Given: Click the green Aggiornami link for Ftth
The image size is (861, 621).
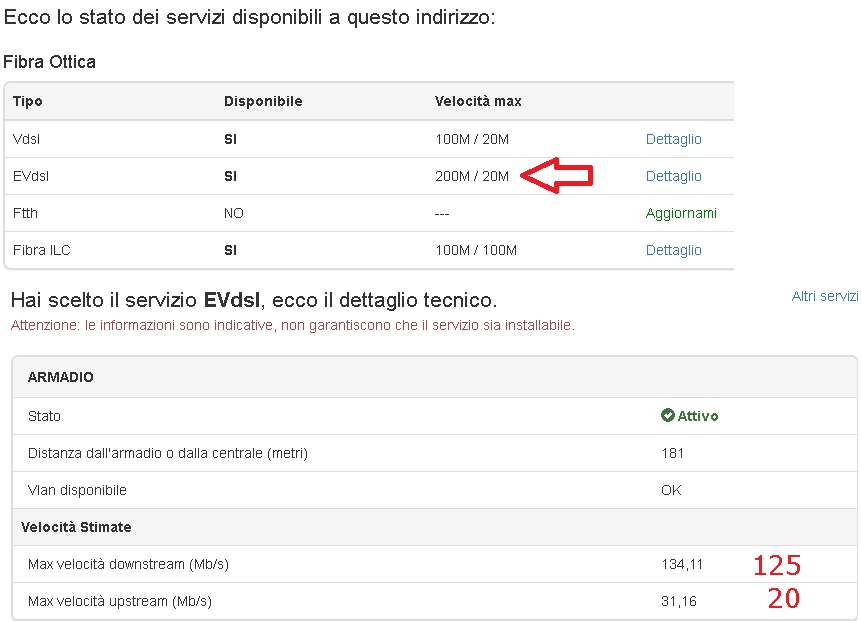Looking at the screenshot, I should click(x=681, y=213).
